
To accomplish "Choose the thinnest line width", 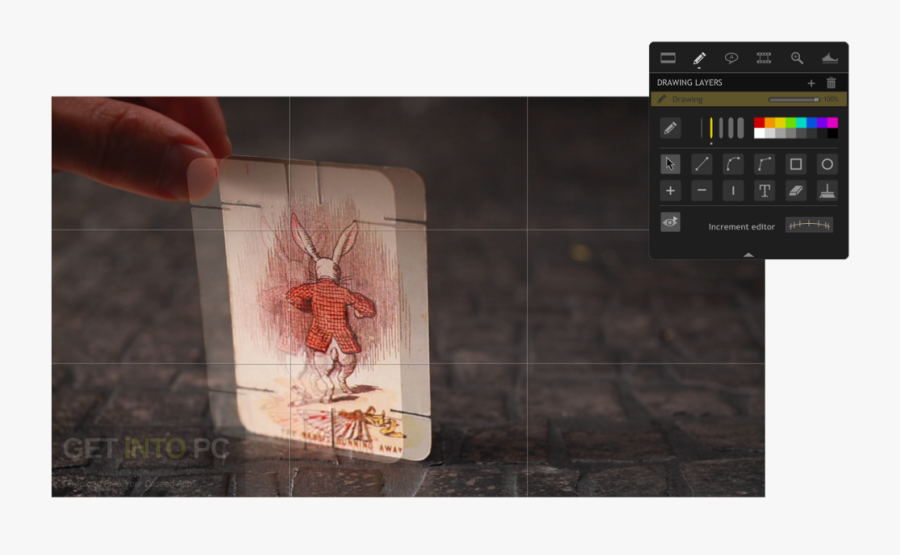I will coord(701,127).
